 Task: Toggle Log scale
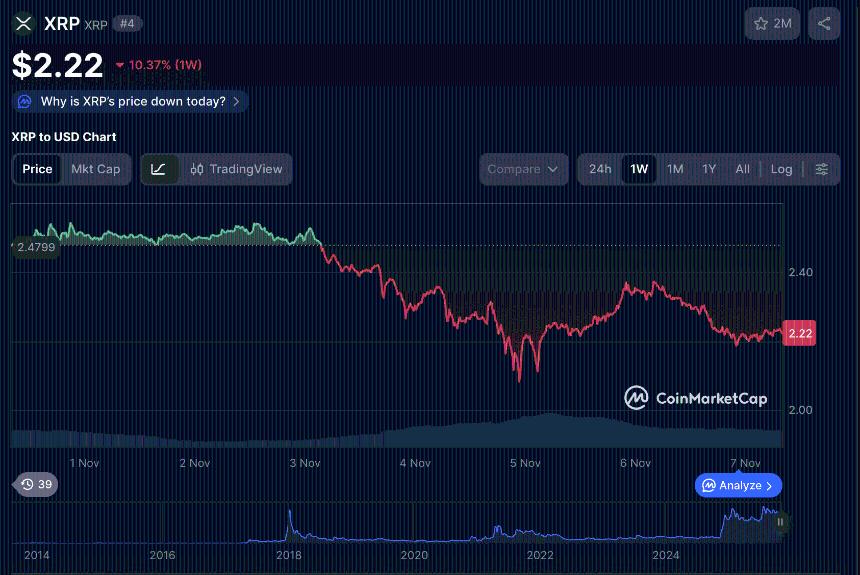point(782,169)
